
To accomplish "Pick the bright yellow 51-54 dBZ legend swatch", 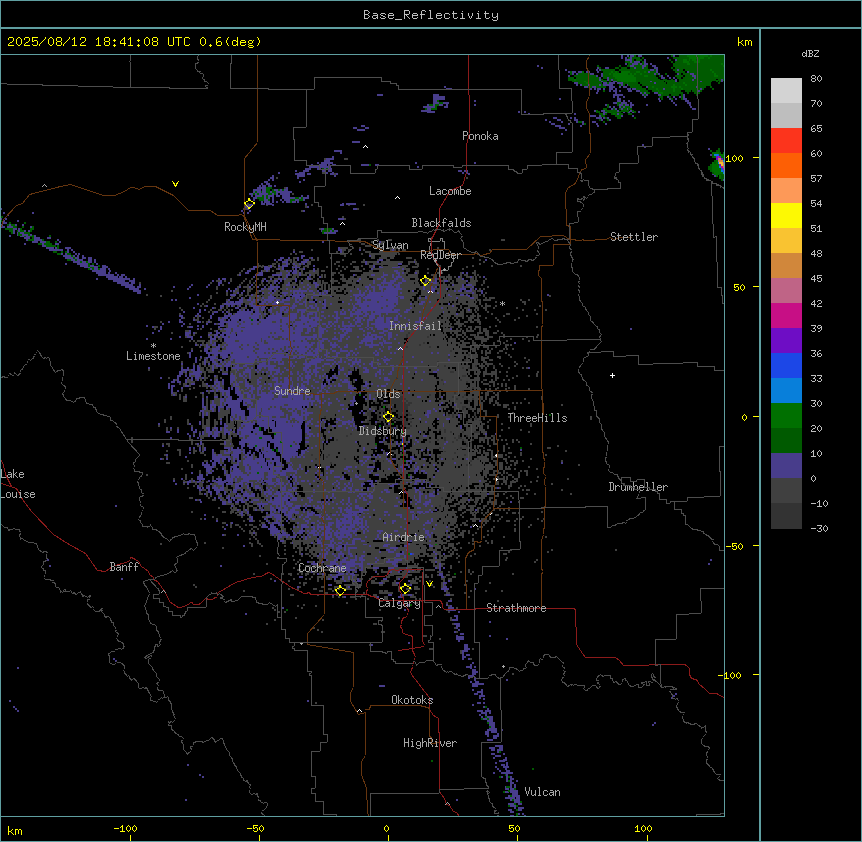I will click(786, 215).
